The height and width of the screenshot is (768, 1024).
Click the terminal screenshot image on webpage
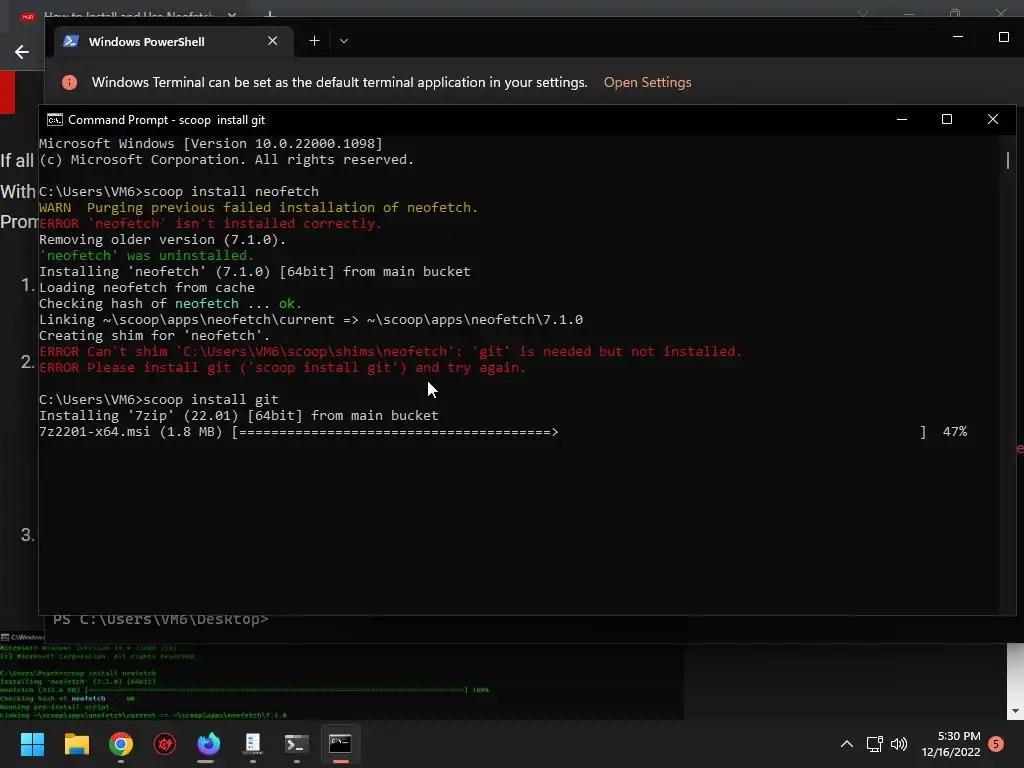click(342, 679)
